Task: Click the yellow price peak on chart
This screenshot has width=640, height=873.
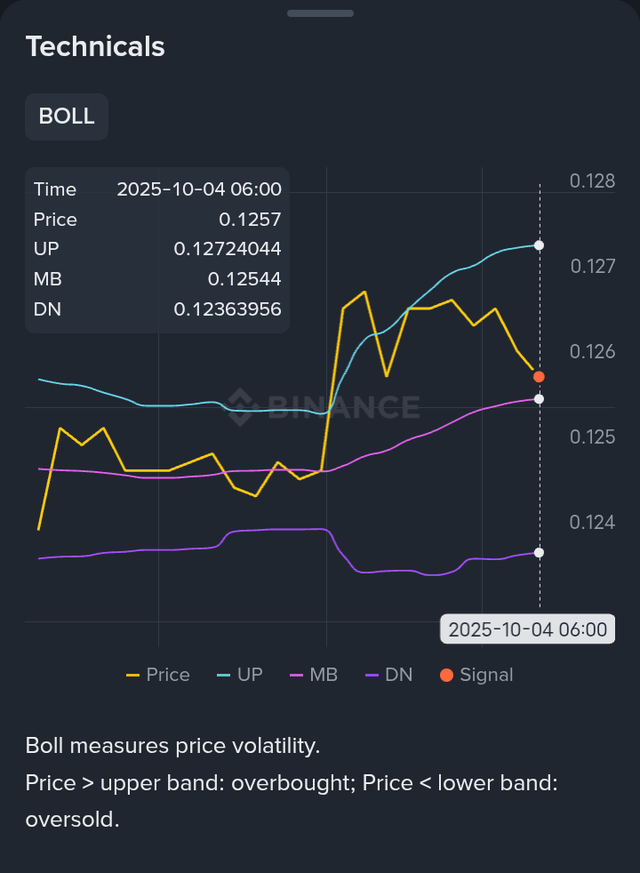Action: tap(364, 292)
